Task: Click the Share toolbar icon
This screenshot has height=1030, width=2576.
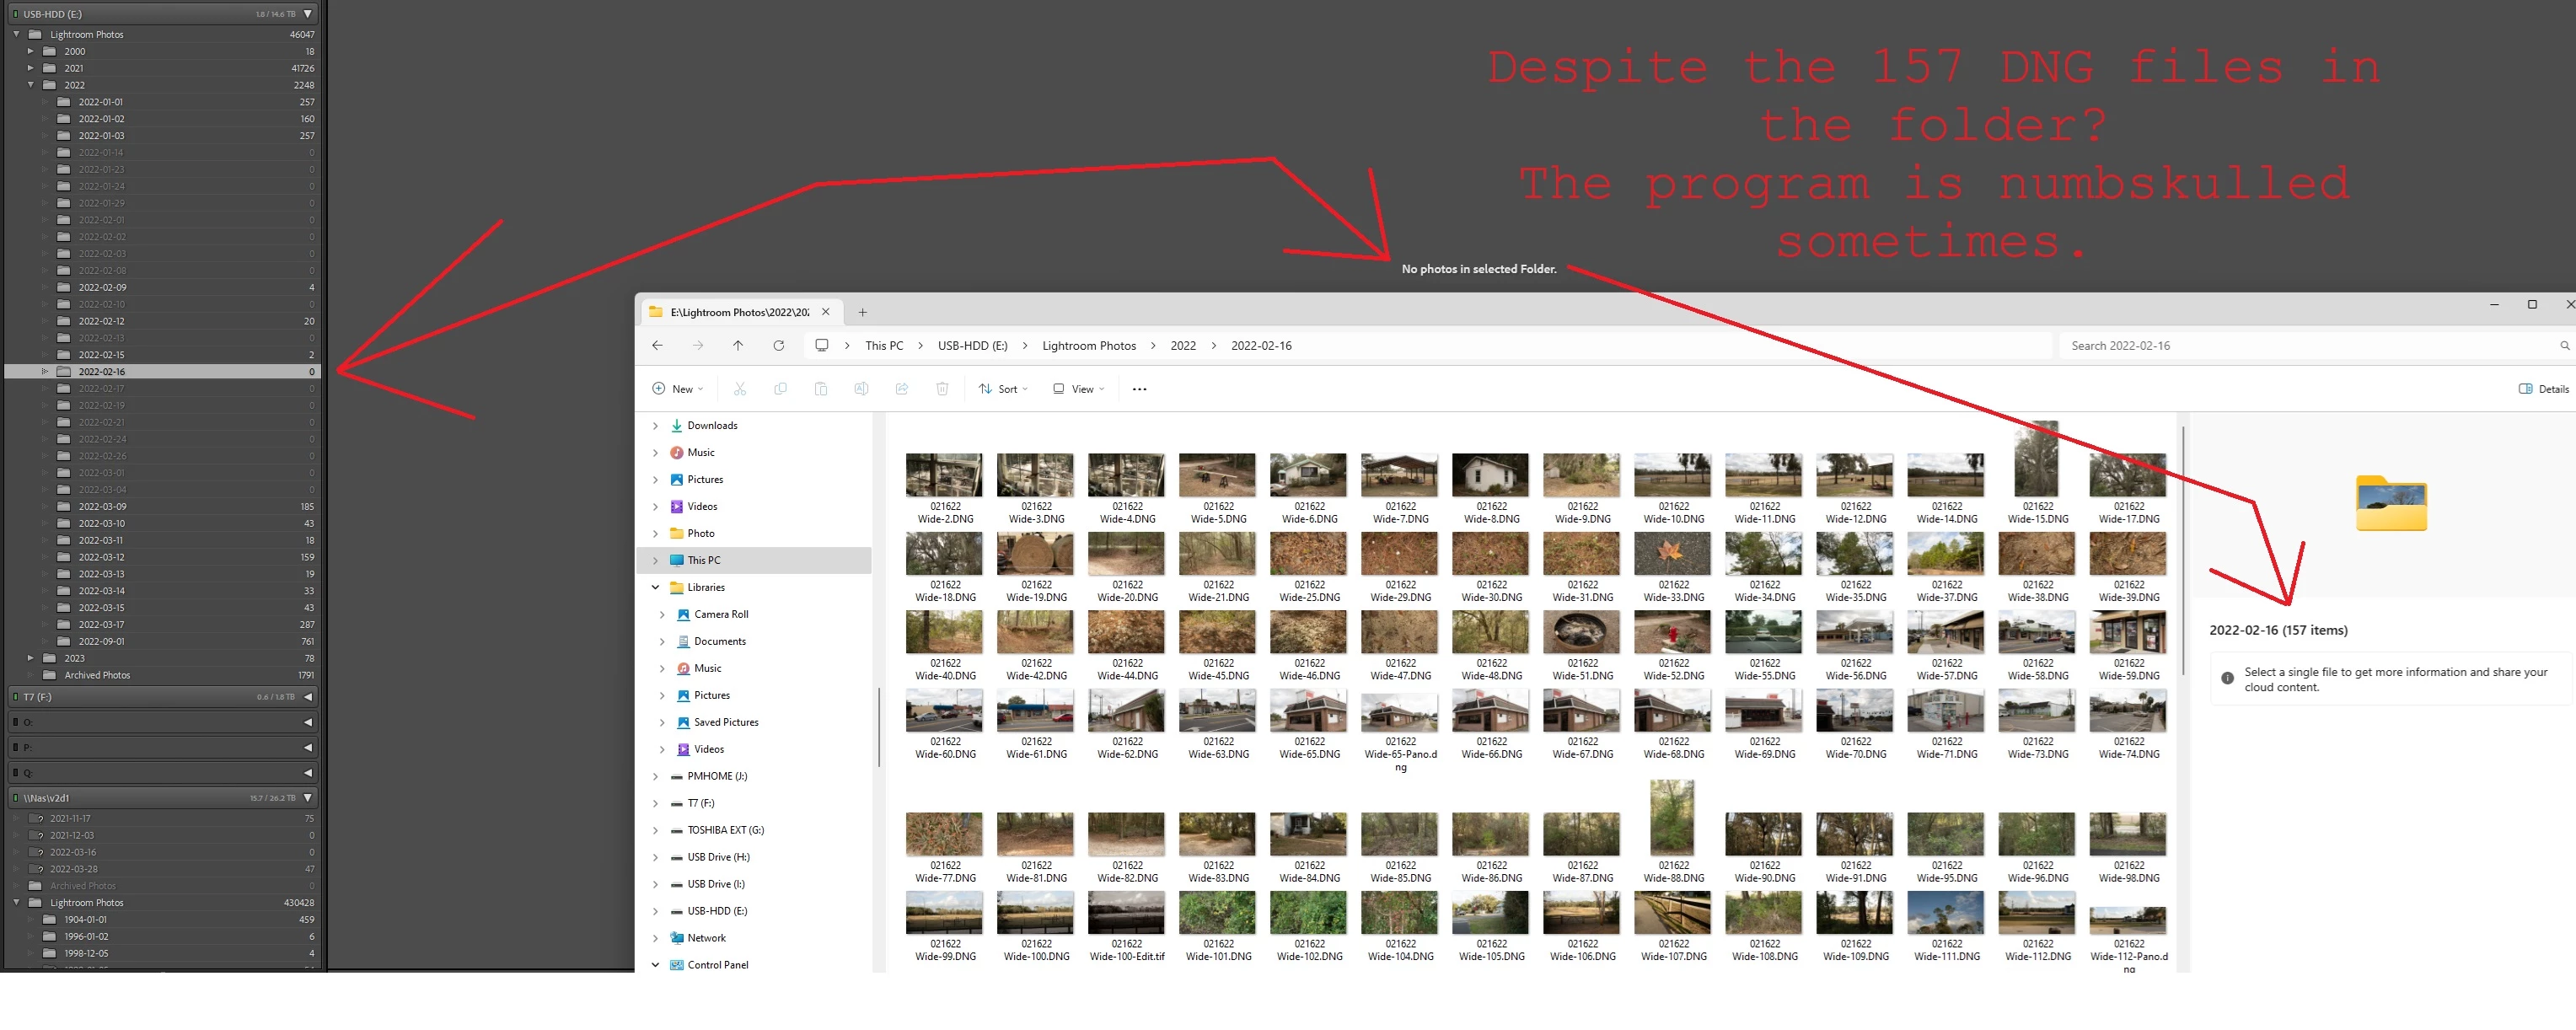Action: coord(901,389)
